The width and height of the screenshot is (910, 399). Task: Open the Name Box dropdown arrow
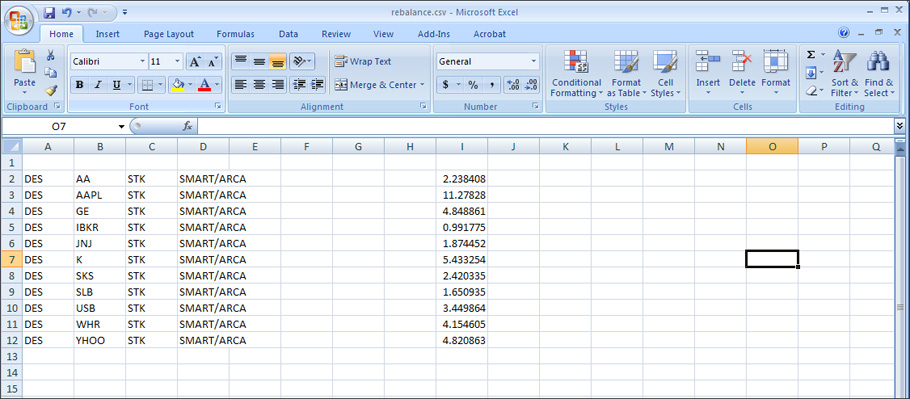[121, 126]
